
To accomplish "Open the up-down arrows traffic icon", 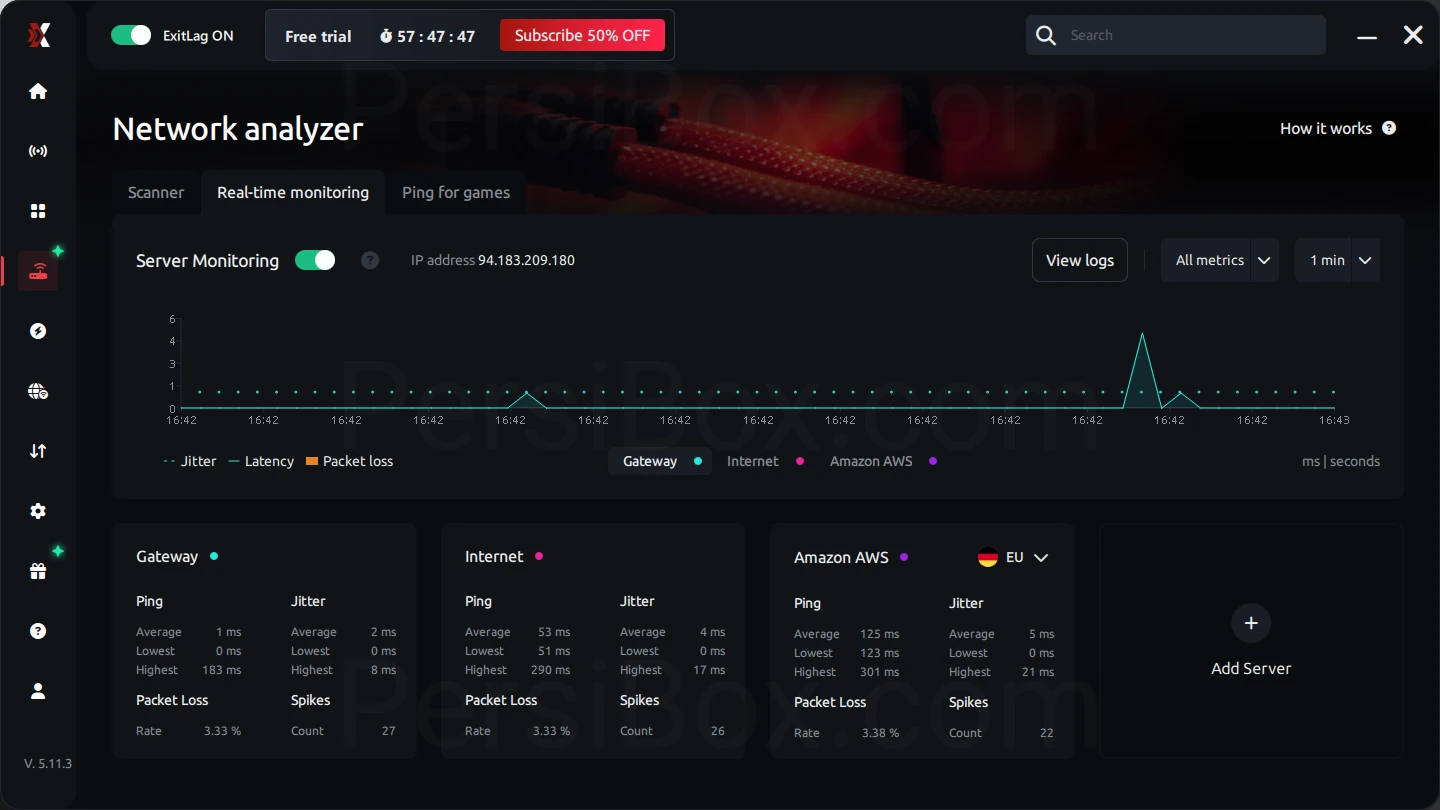I will point(38,451).
